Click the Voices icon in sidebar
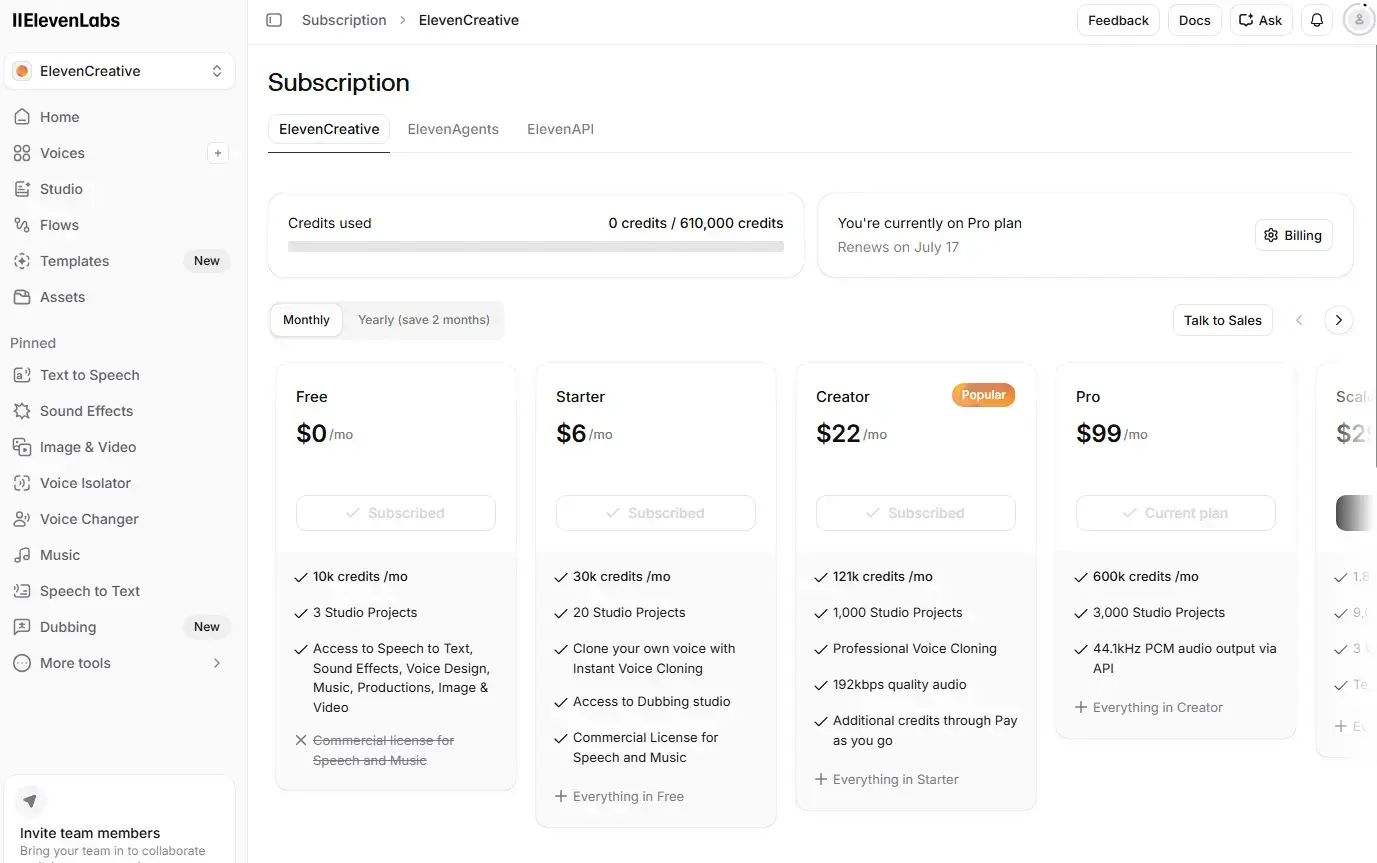 click(x=21, y=153)
